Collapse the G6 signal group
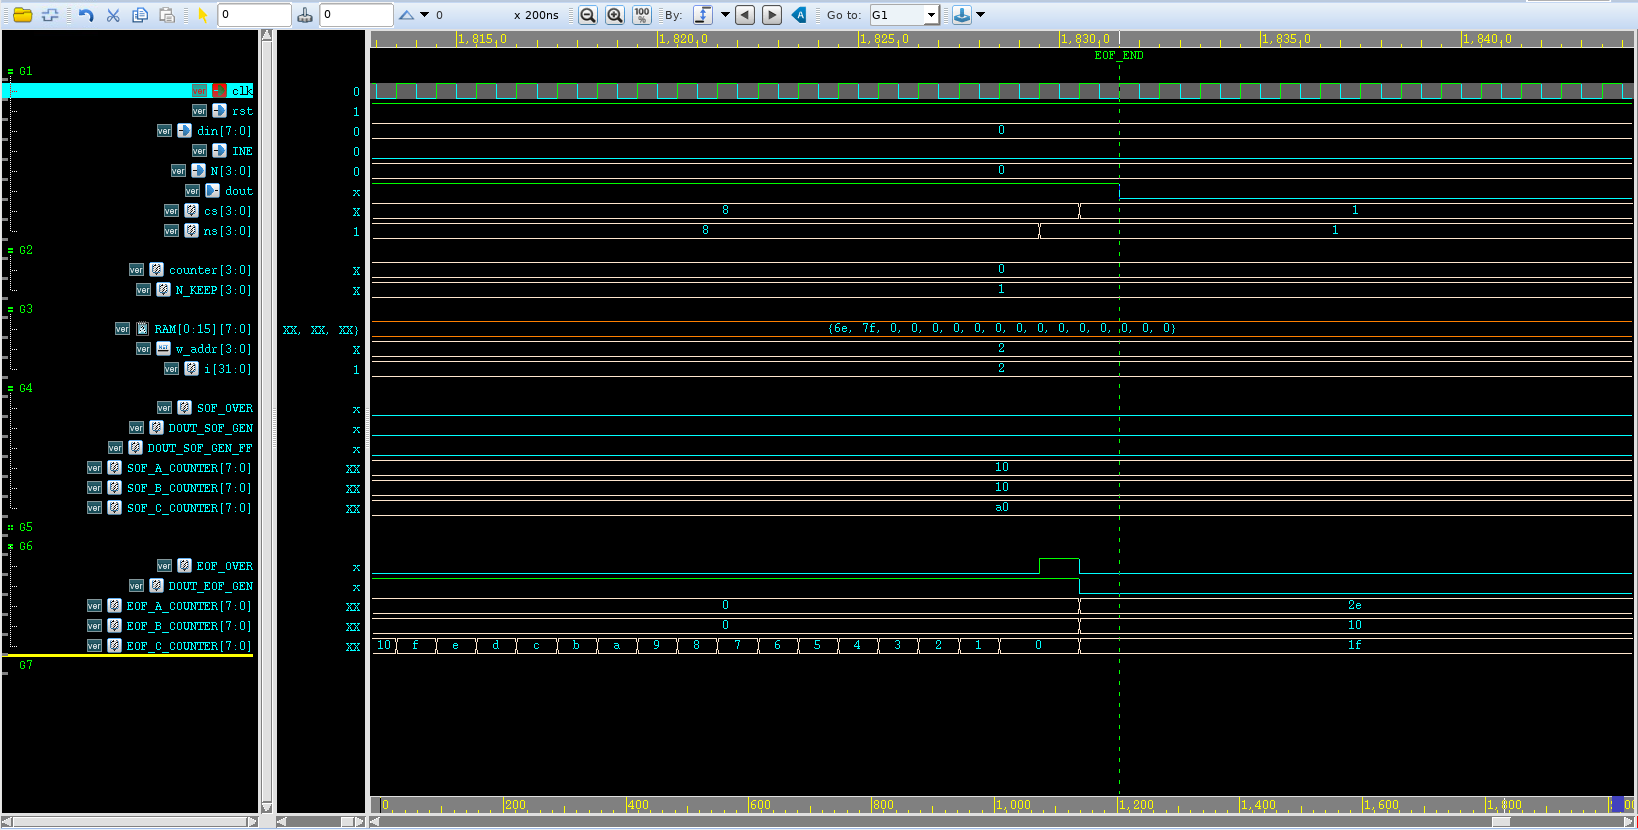Image resolution: width=1638 pixels, height=830 pixels. (x=10, y=547)
